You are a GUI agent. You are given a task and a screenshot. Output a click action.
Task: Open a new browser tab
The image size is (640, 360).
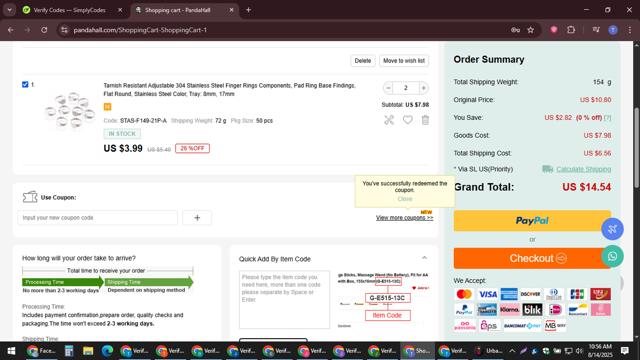click(x=248, y=10)
